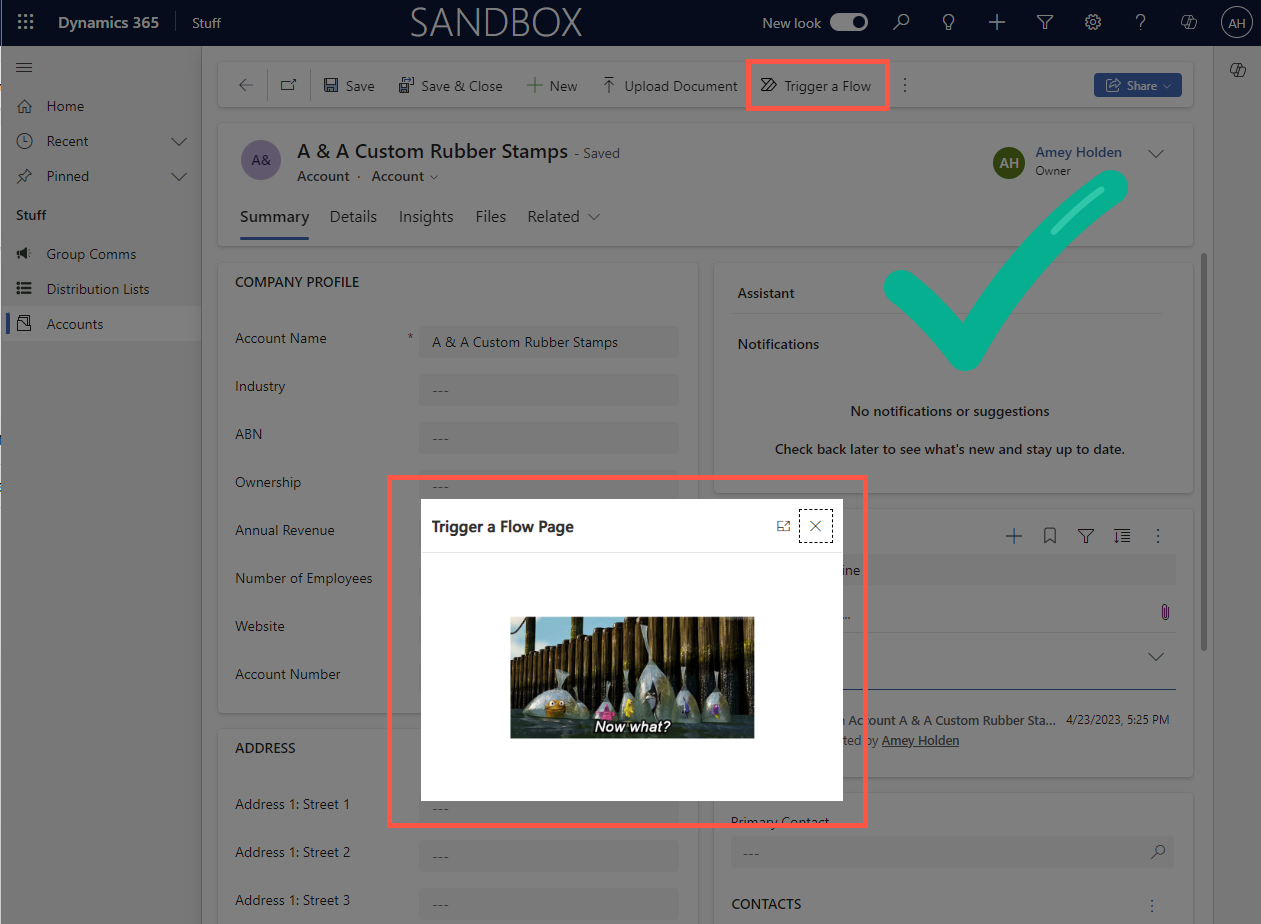The width and height of the screenshot is (1261, 924).
Task: Open the search icon in the top bar
Action: (901, 22)
